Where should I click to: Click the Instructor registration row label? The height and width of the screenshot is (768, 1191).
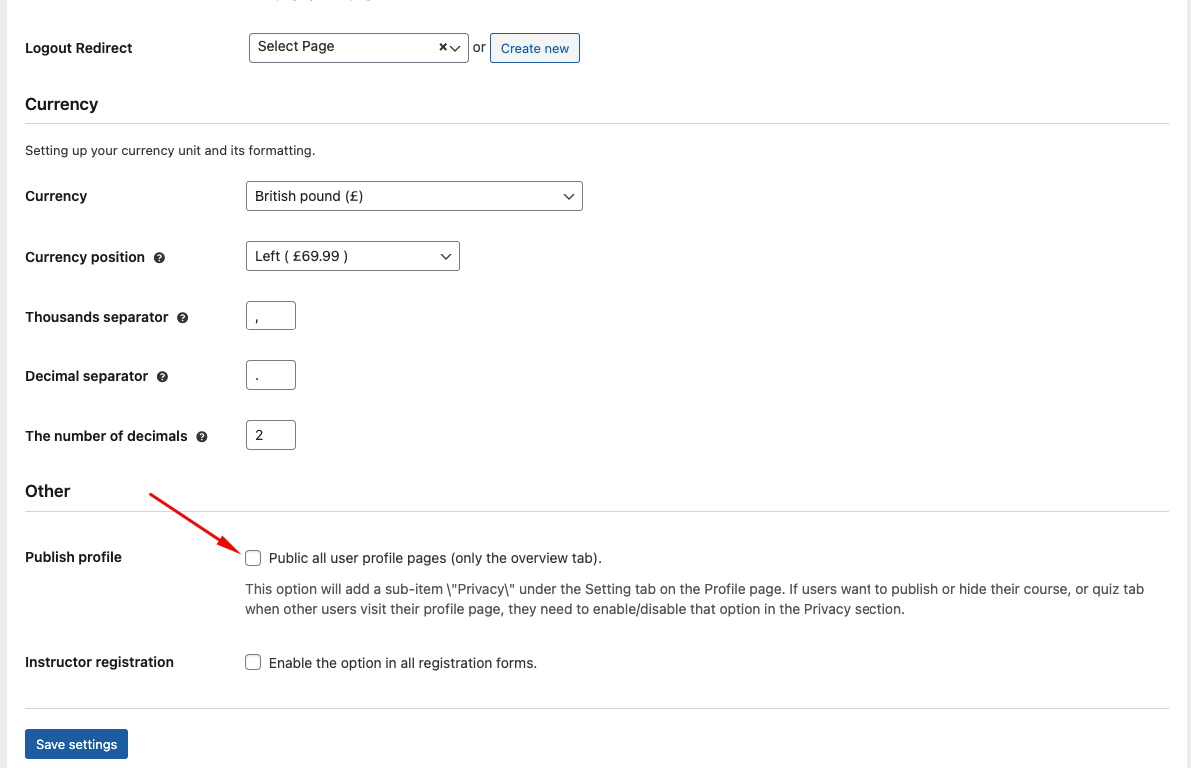pyautogui.click(x=100, y=662)
